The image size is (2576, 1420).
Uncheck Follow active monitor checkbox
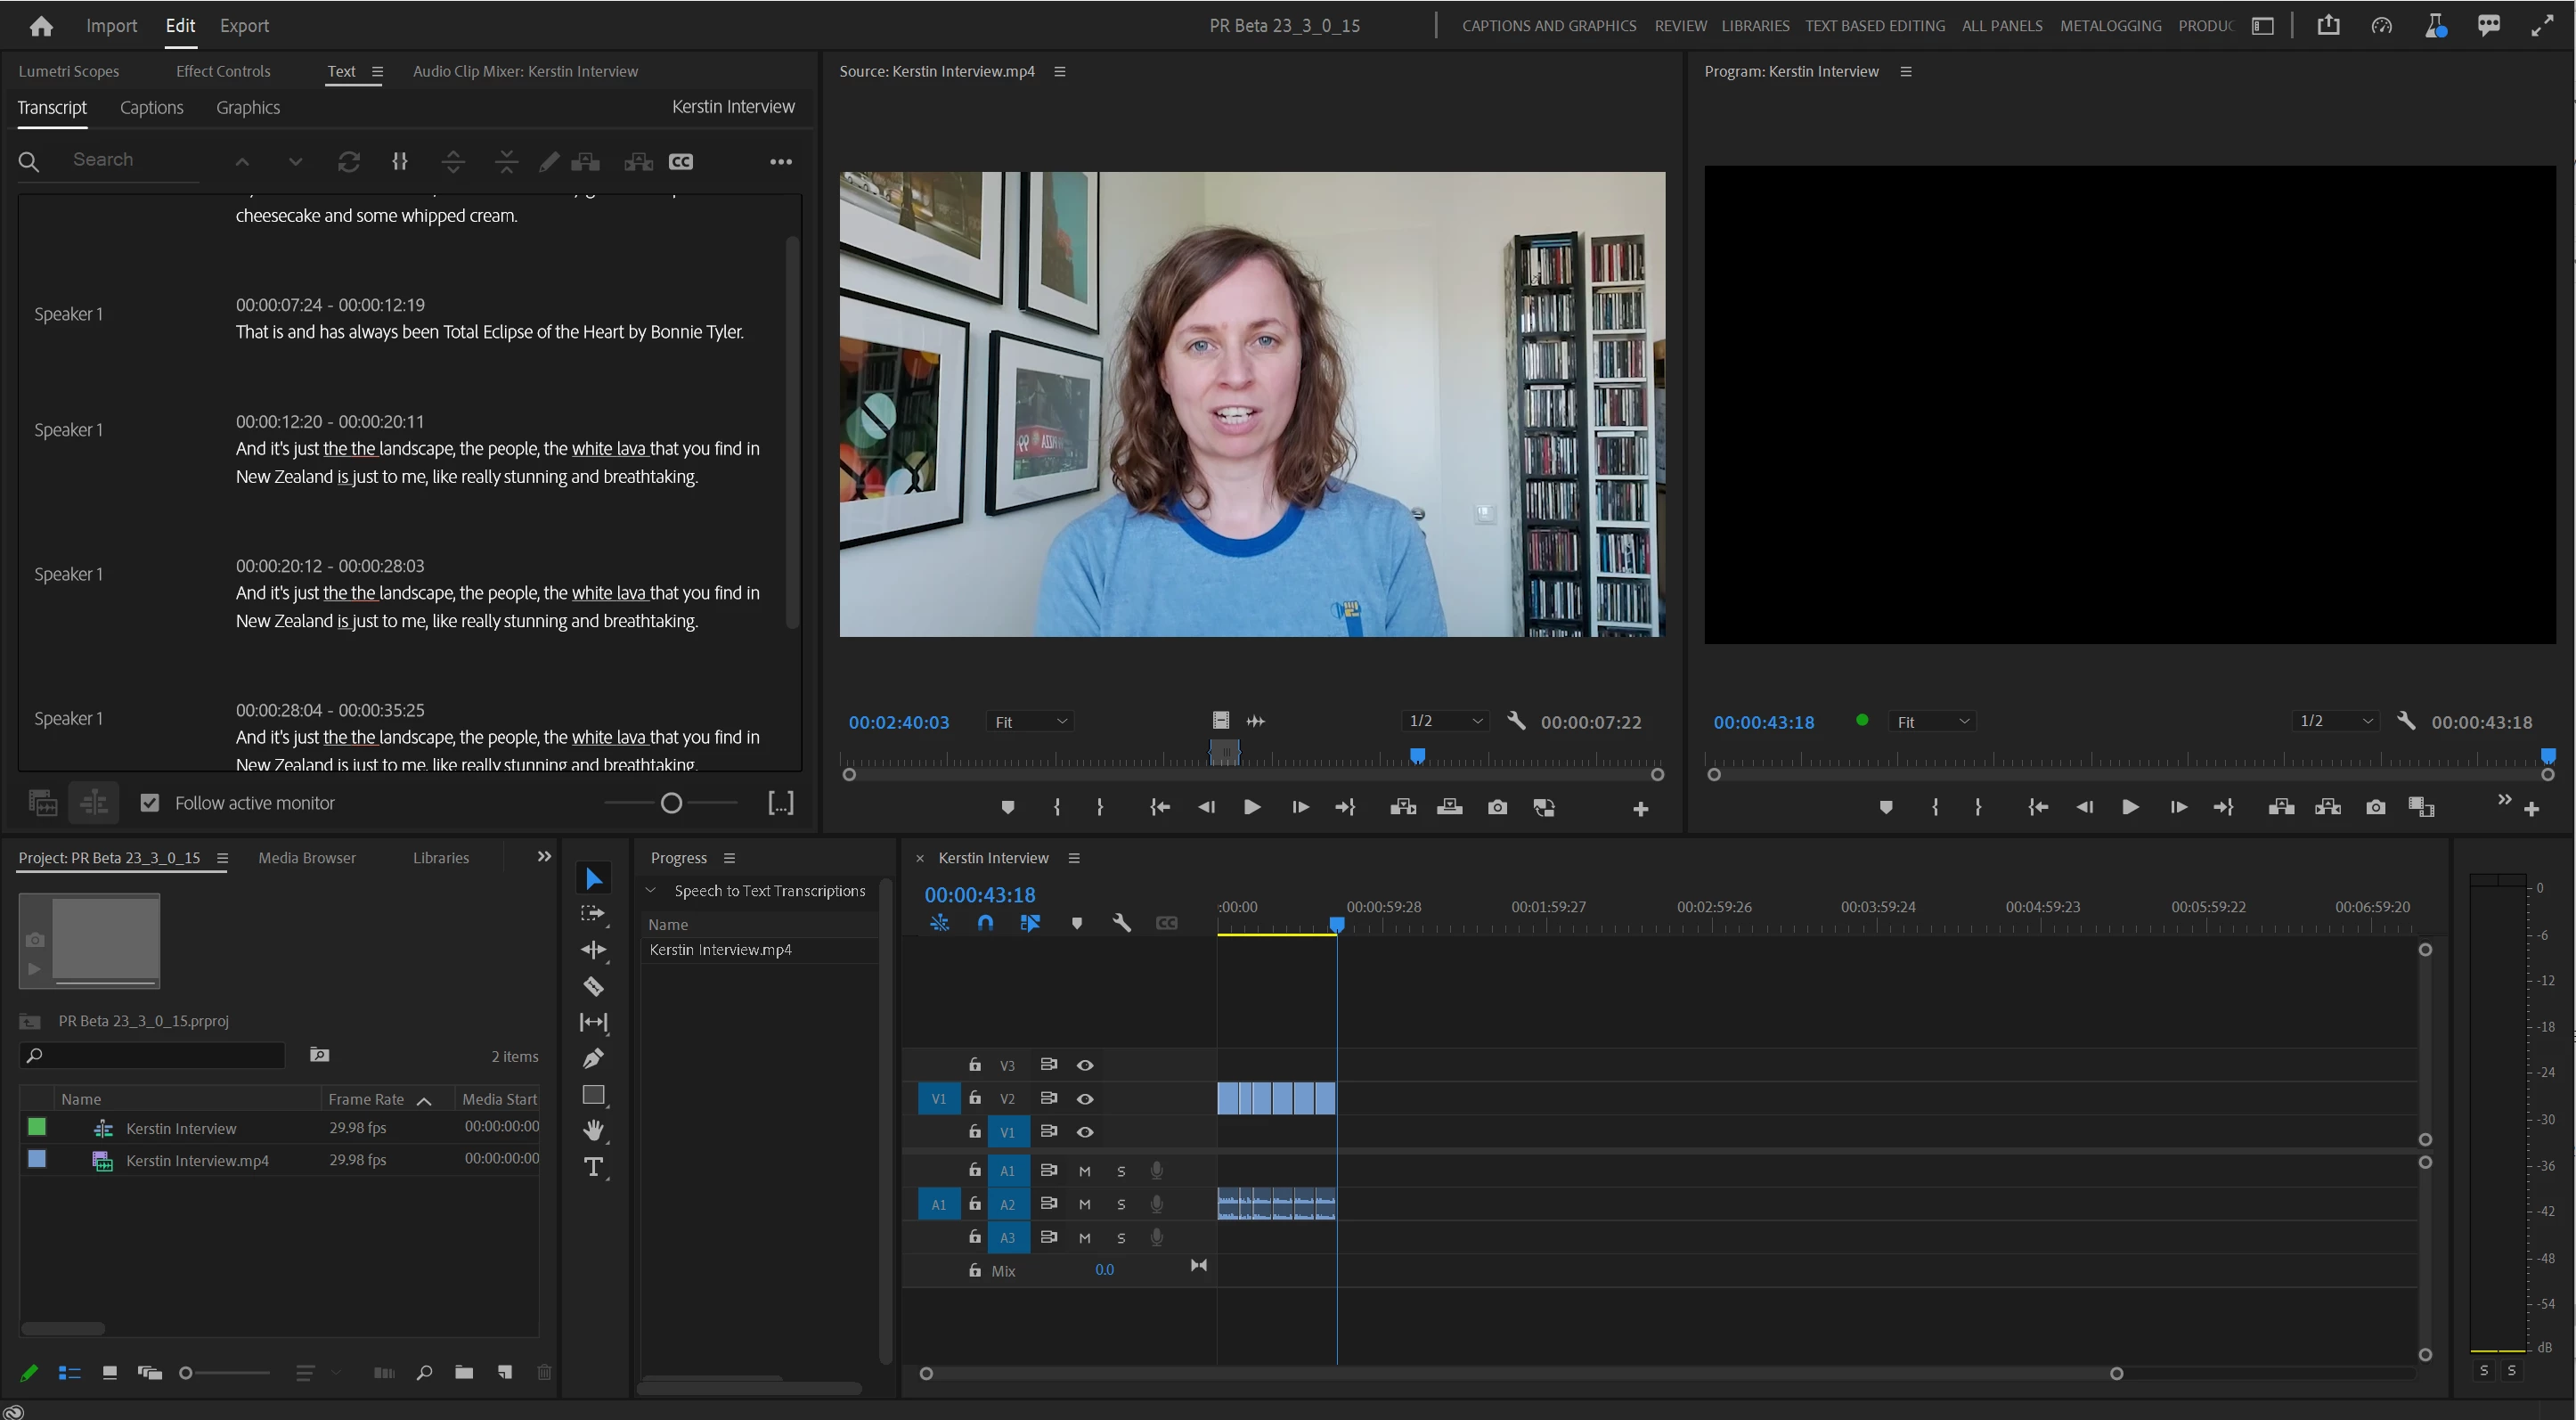[150, 802]
